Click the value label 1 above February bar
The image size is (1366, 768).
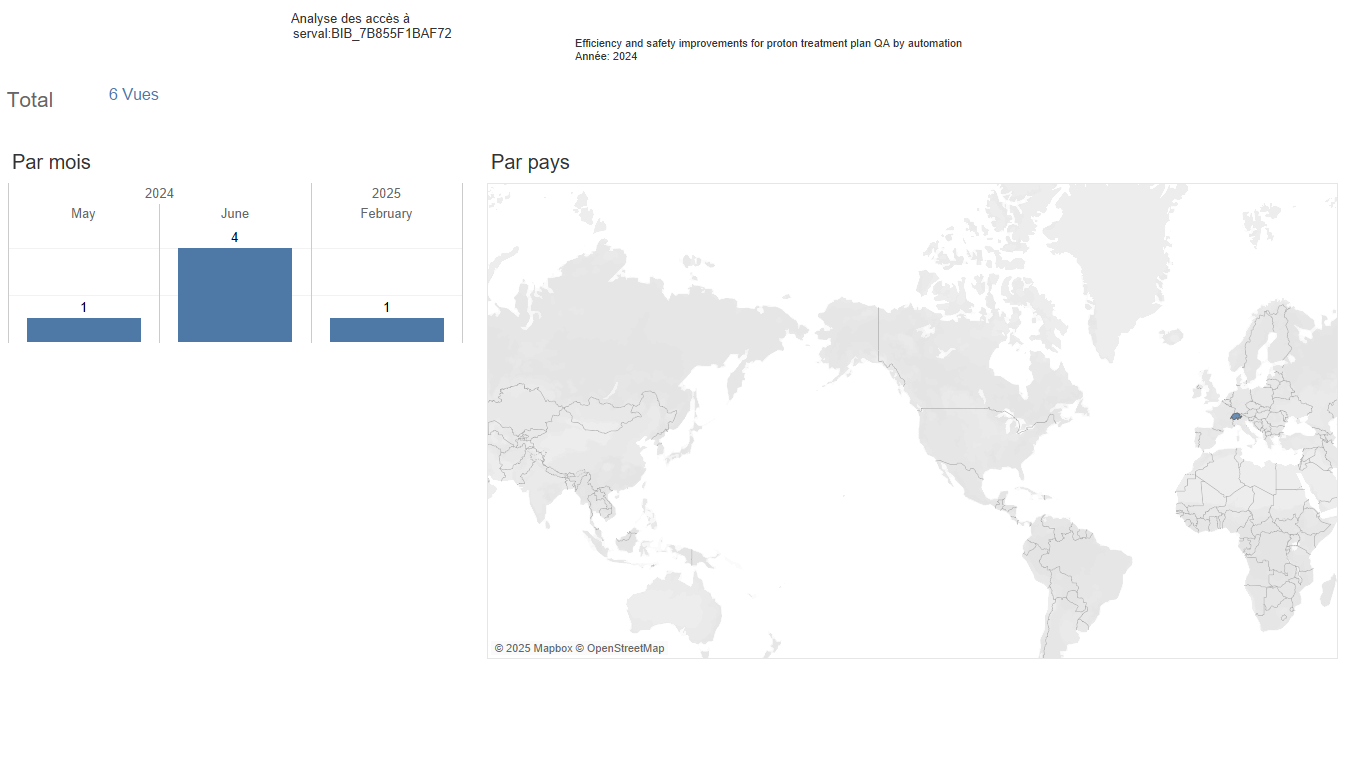tap(387, 307)
